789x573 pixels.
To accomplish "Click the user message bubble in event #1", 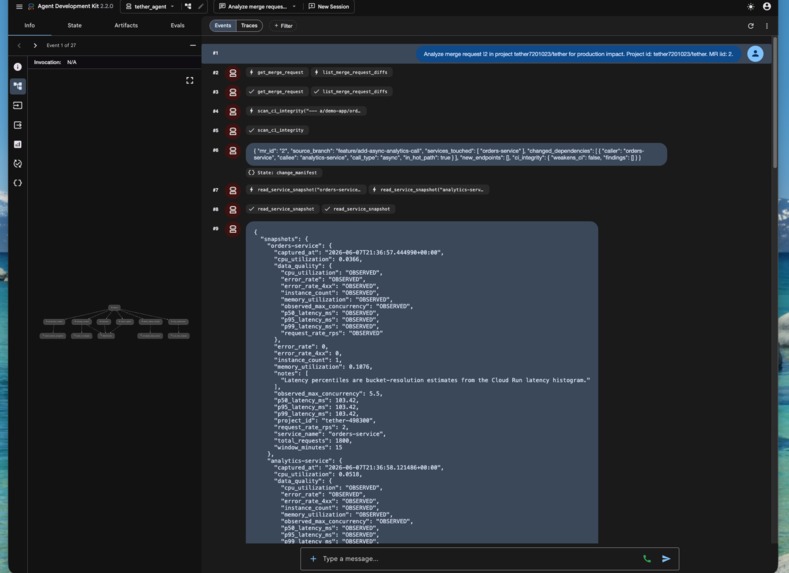I will pos(578,54).
